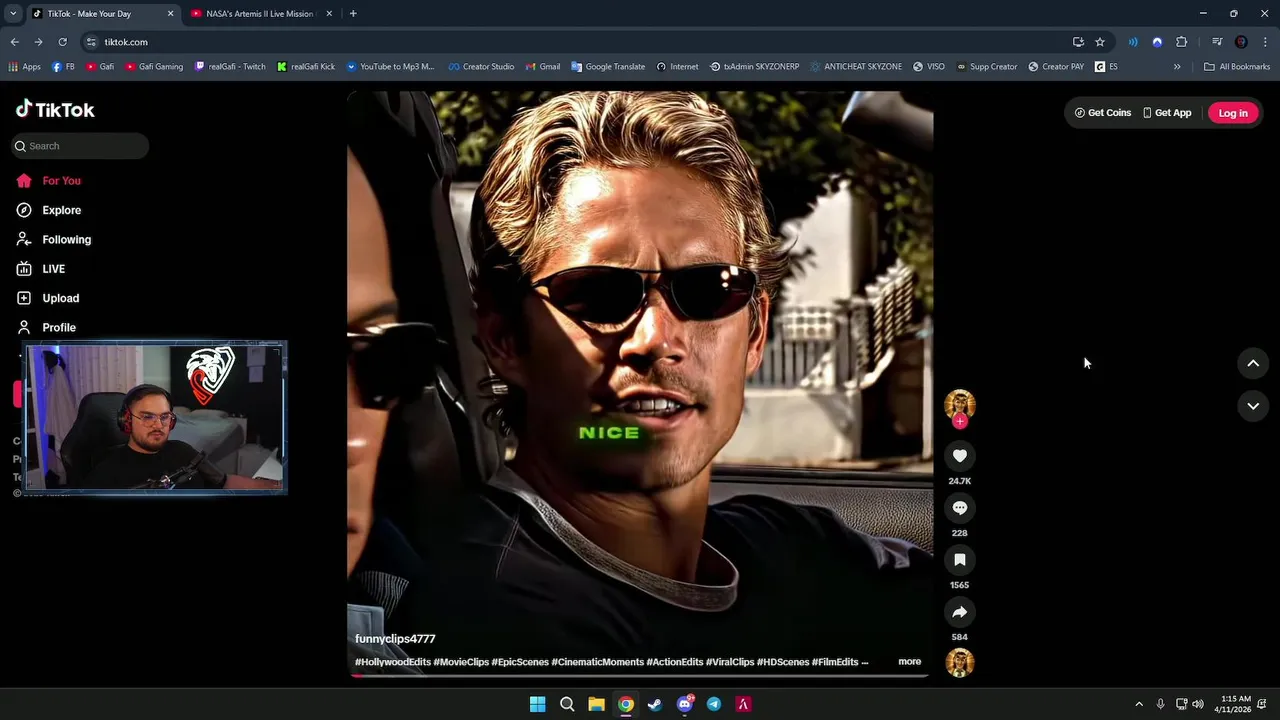Expand the caption with more
1280x720 pixels.
coord(909,661)
